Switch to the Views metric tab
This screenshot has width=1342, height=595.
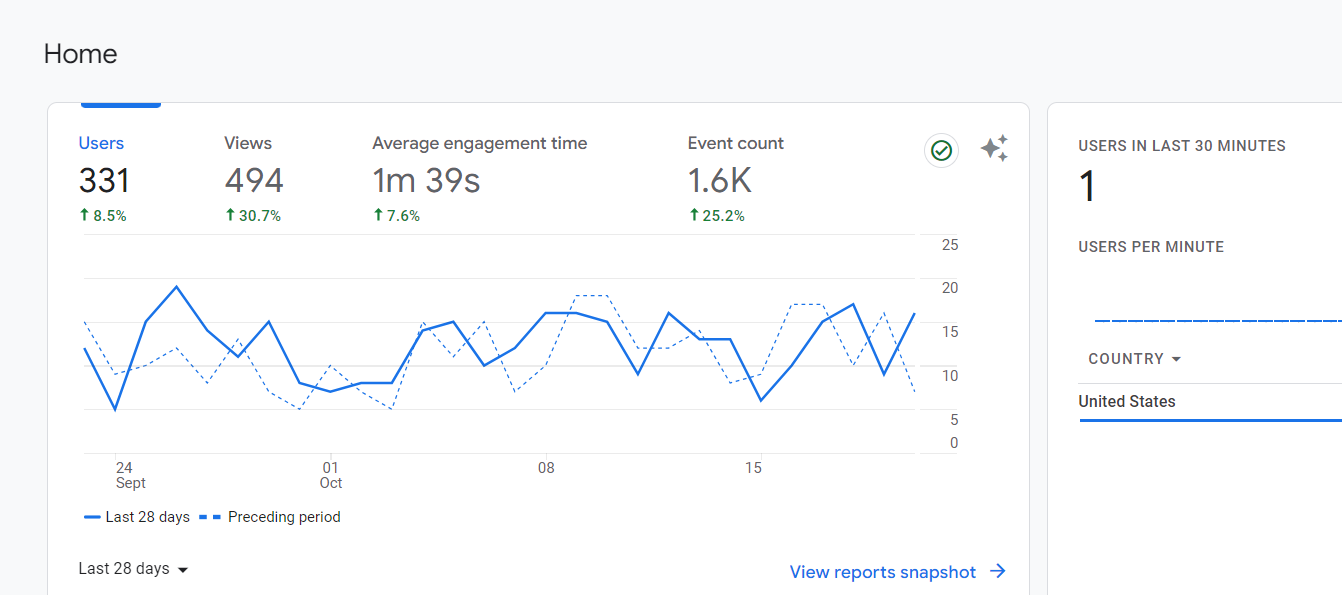254,179
